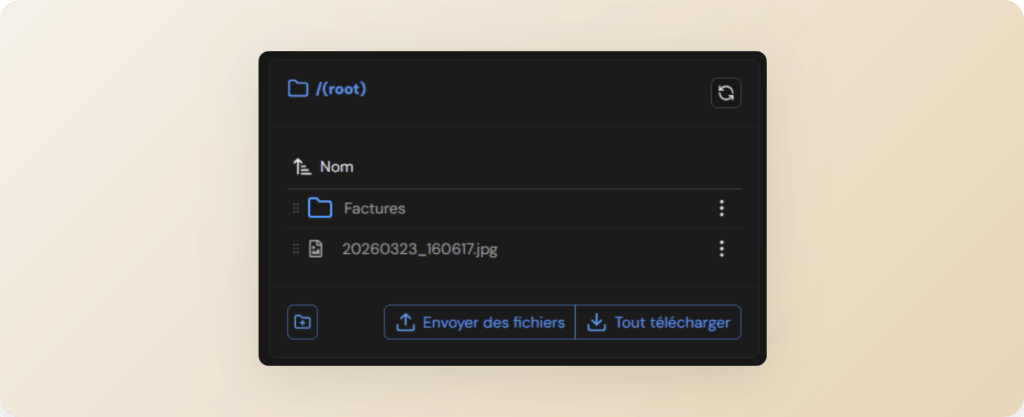
Task: Click the download arrow icon in Tout télécharger
Action: pyautogui.click(x=597, y=322)
